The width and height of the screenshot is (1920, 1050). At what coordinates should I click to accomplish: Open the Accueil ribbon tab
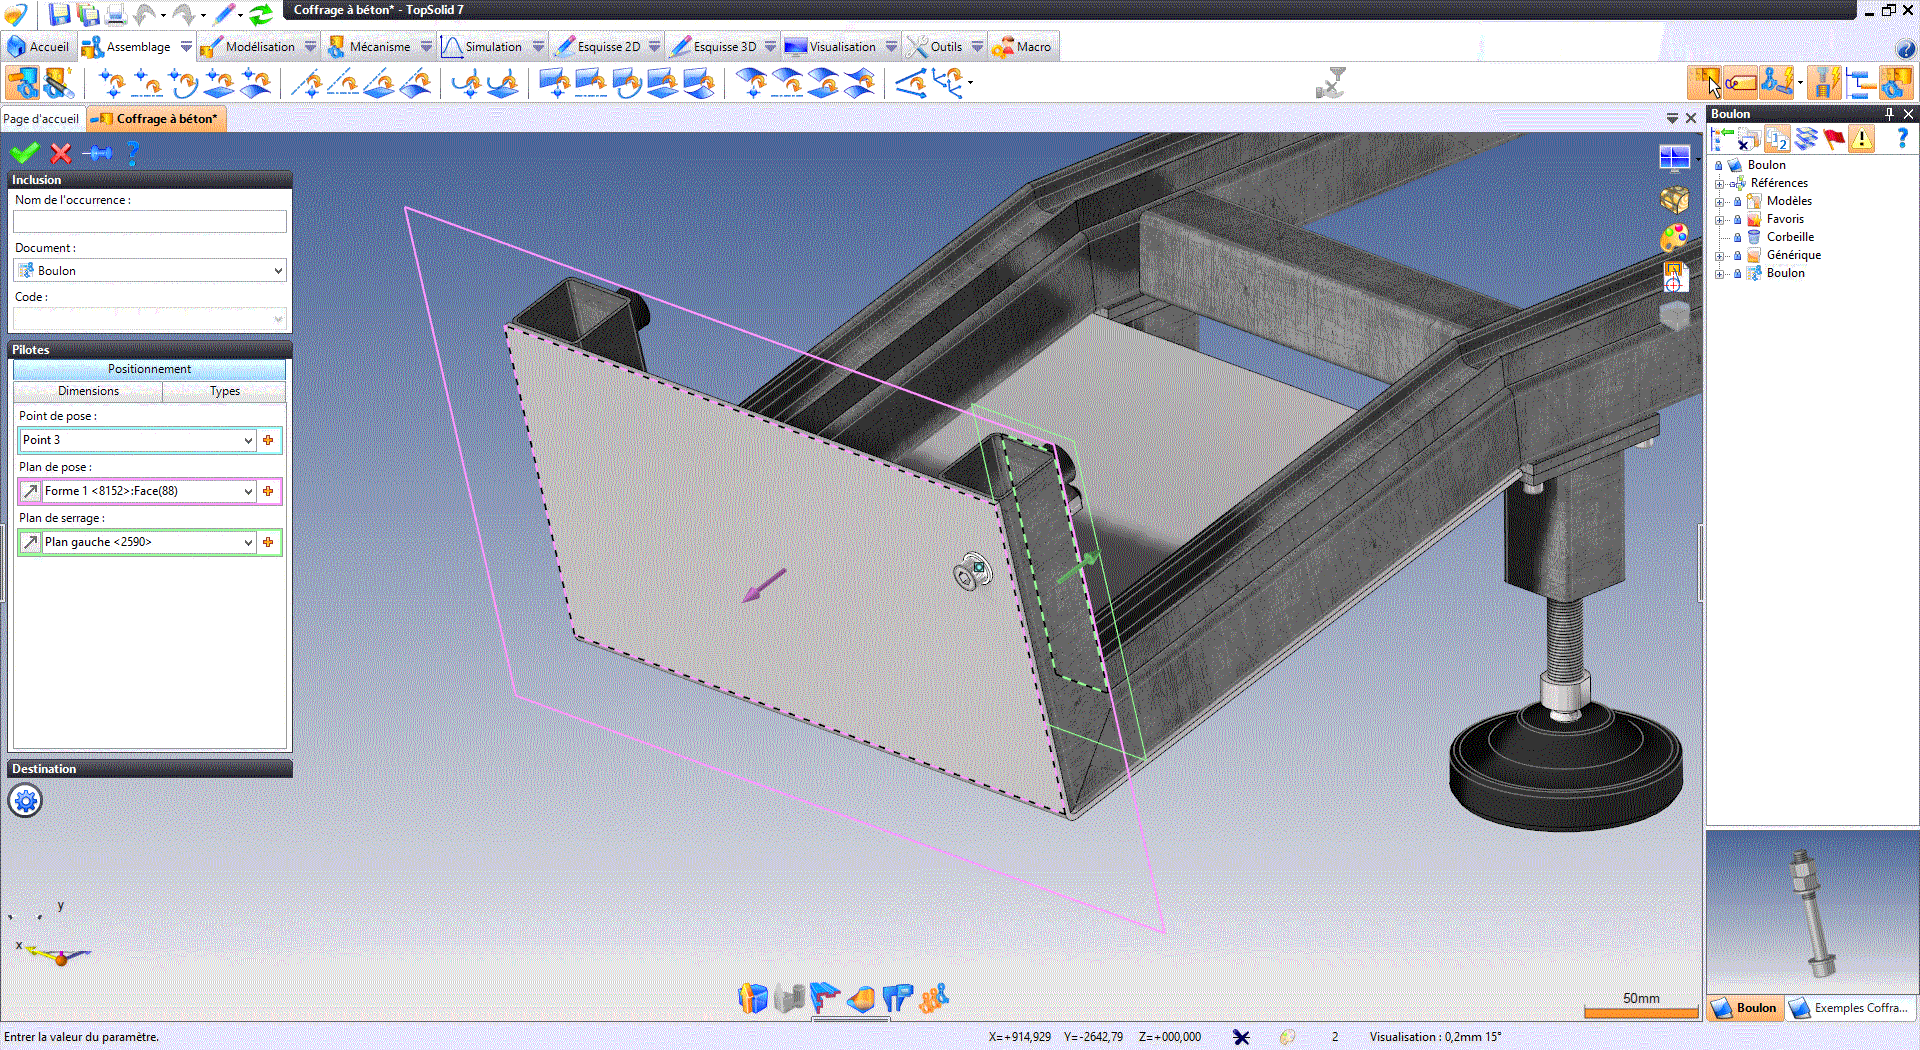(38, 47)
